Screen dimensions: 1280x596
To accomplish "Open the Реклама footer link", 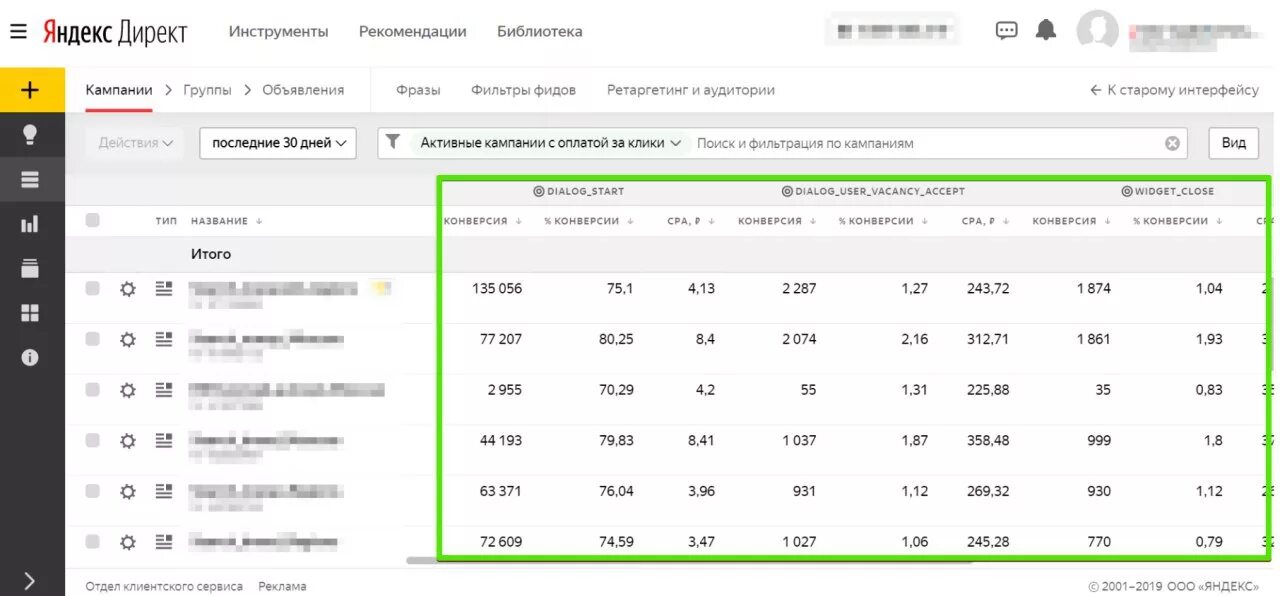I will 282,587.
